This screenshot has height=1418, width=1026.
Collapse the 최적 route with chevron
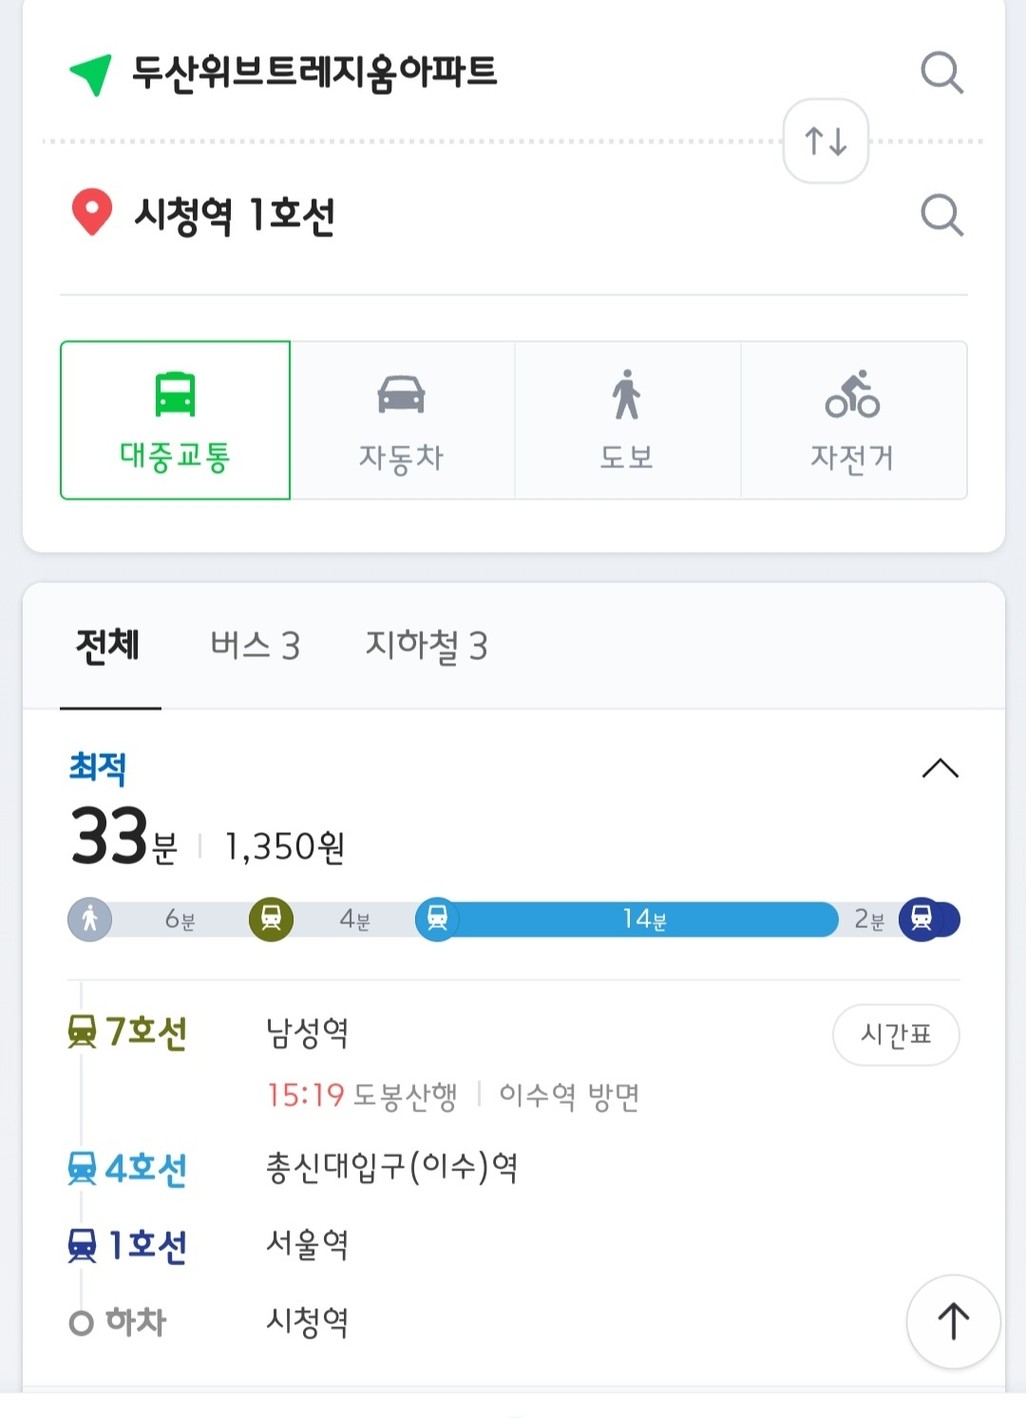[940, 768]
